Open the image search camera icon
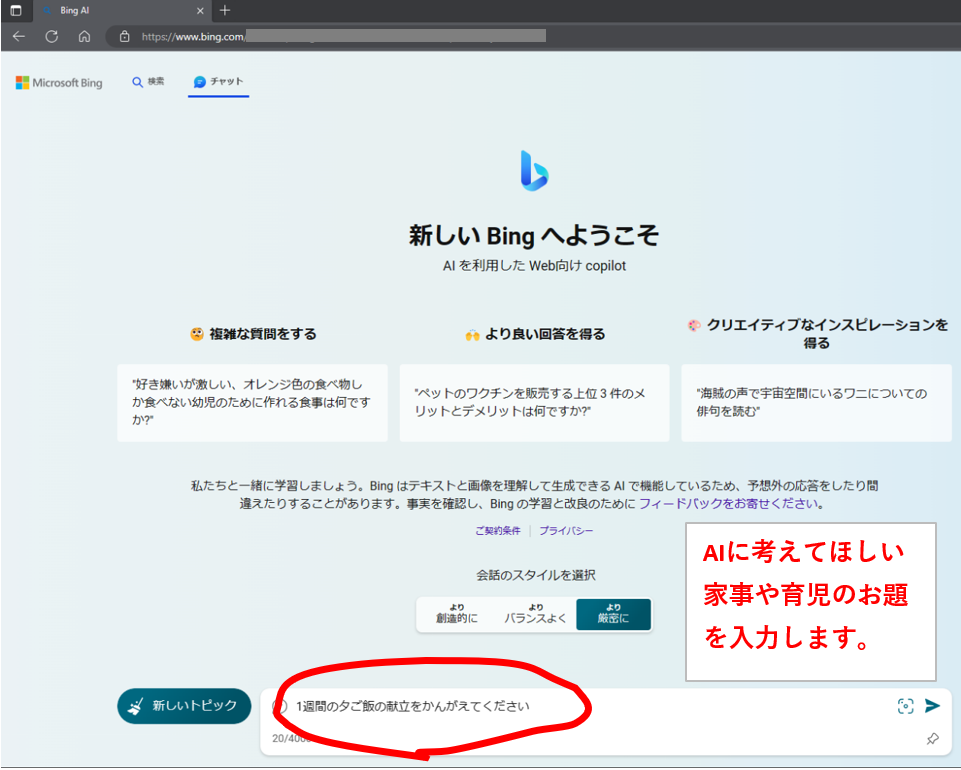This screenshot has height=770, width=961. 905,706
